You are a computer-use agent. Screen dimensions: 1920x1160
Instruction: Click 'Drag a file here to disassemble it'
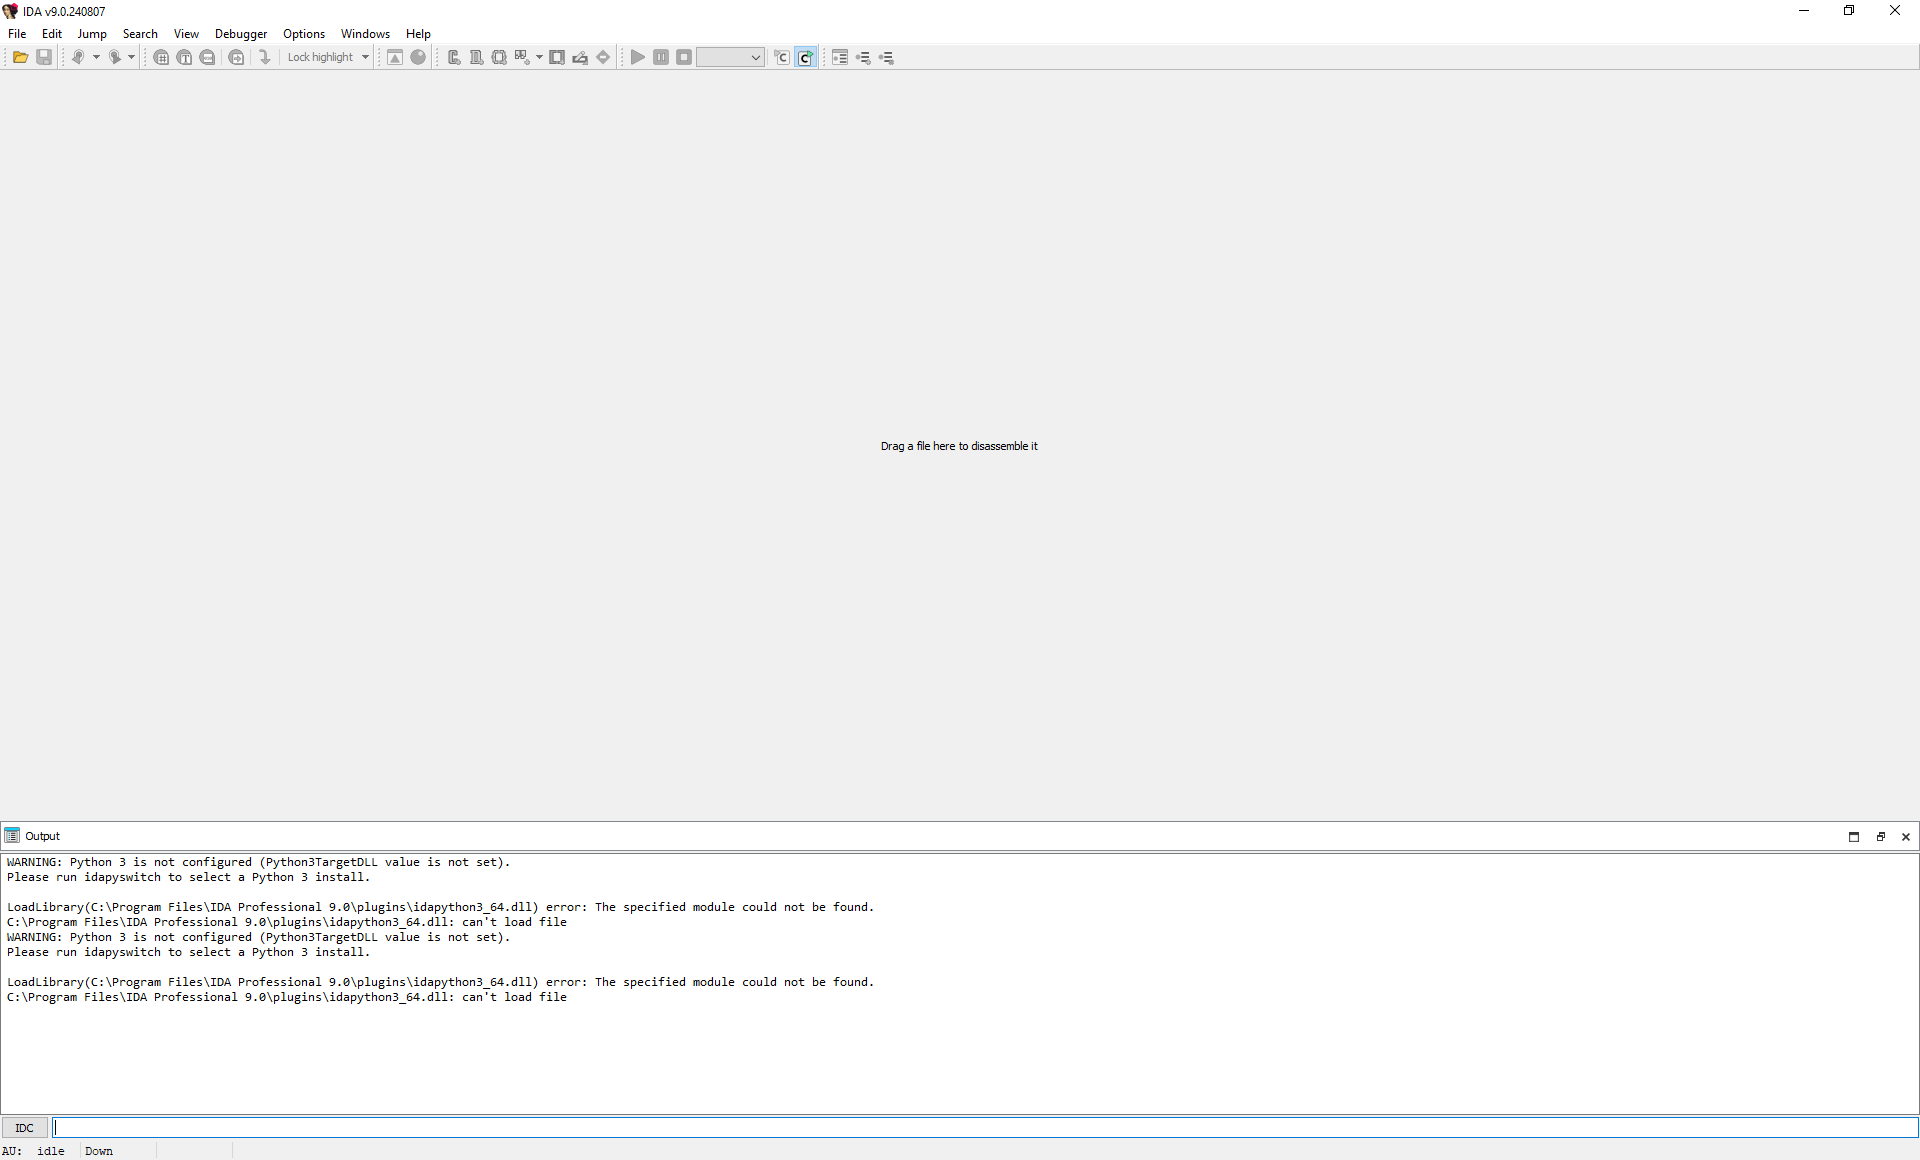point(959,446)
